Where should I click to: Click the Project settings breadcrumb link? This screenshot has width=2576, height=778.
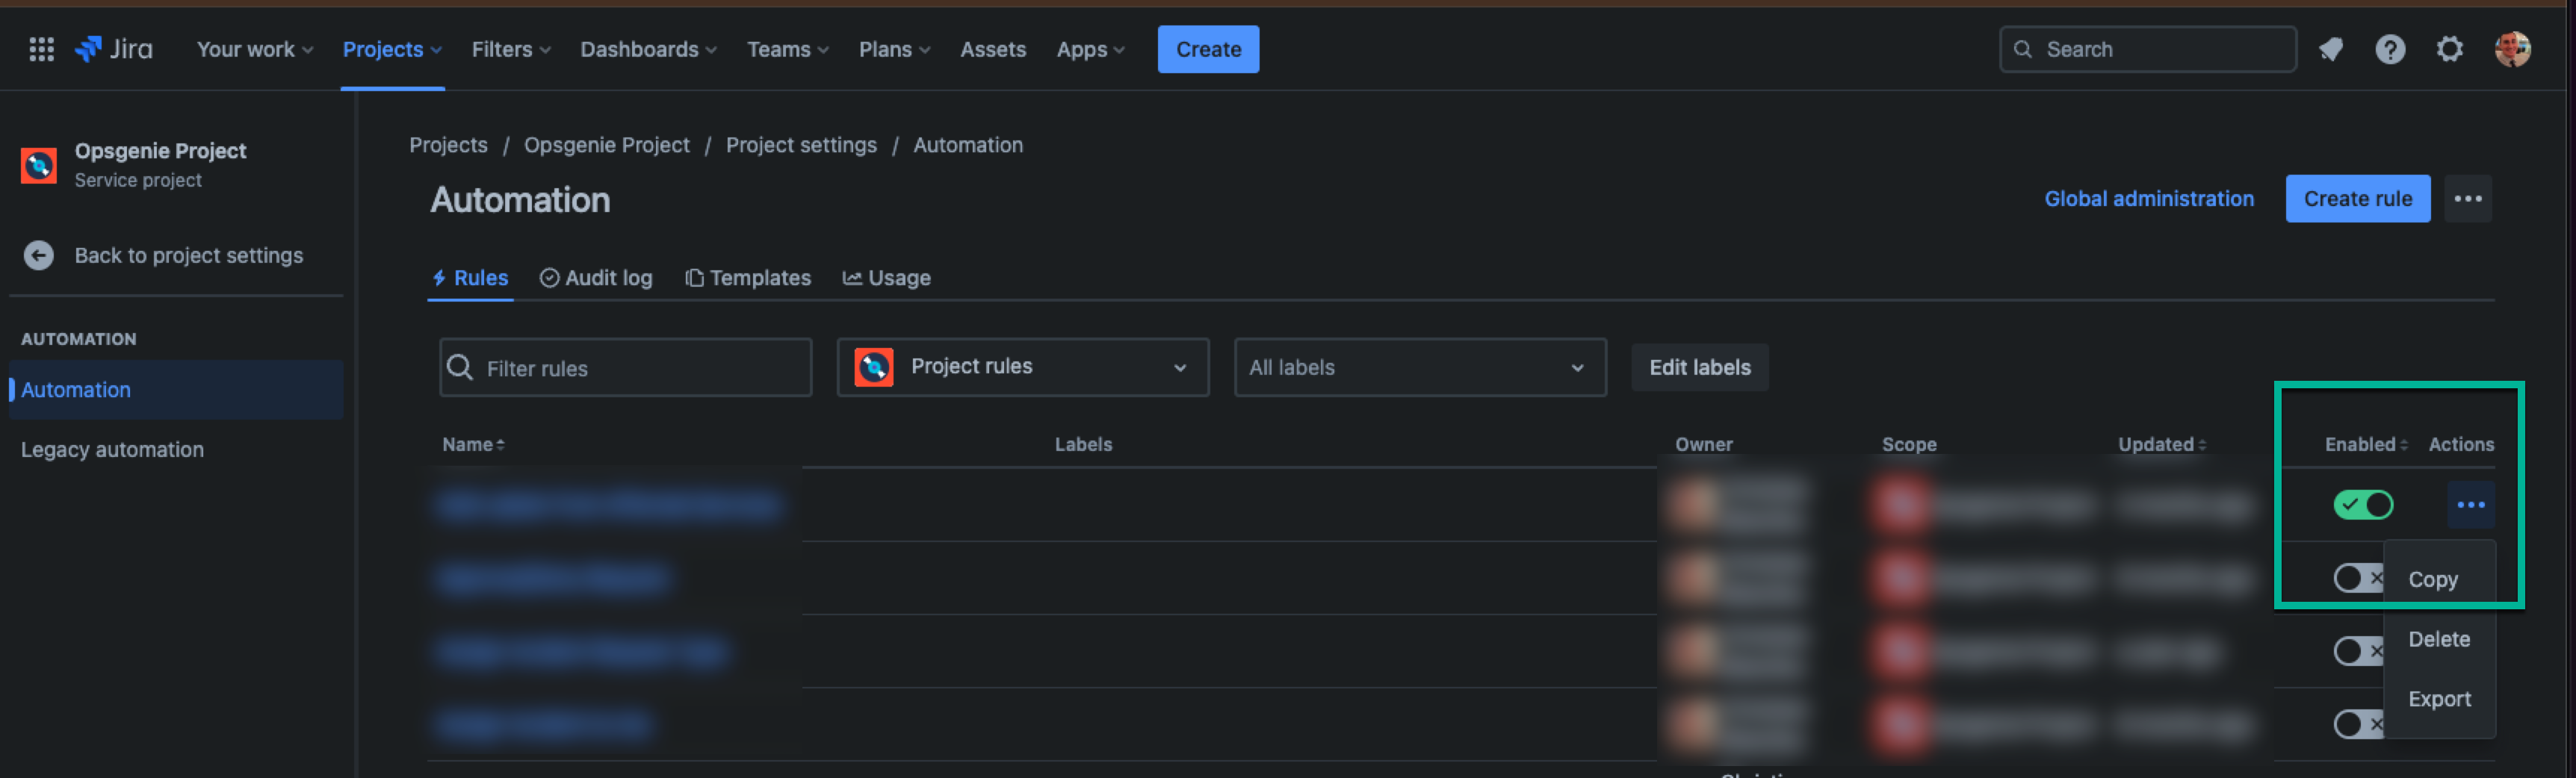pos(801,145)
